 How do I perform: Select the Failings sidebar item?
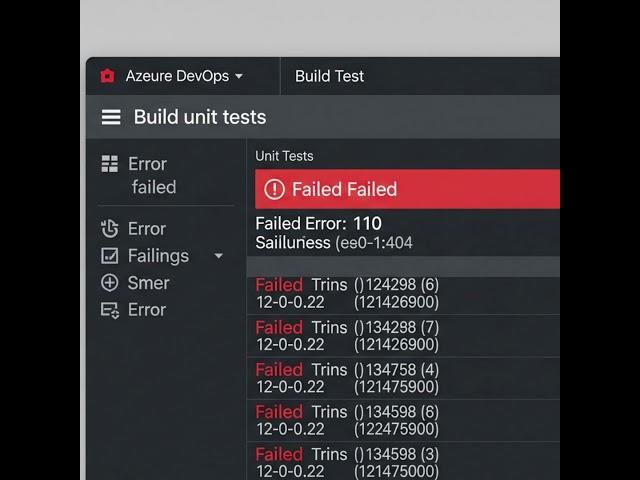[158, 256]
